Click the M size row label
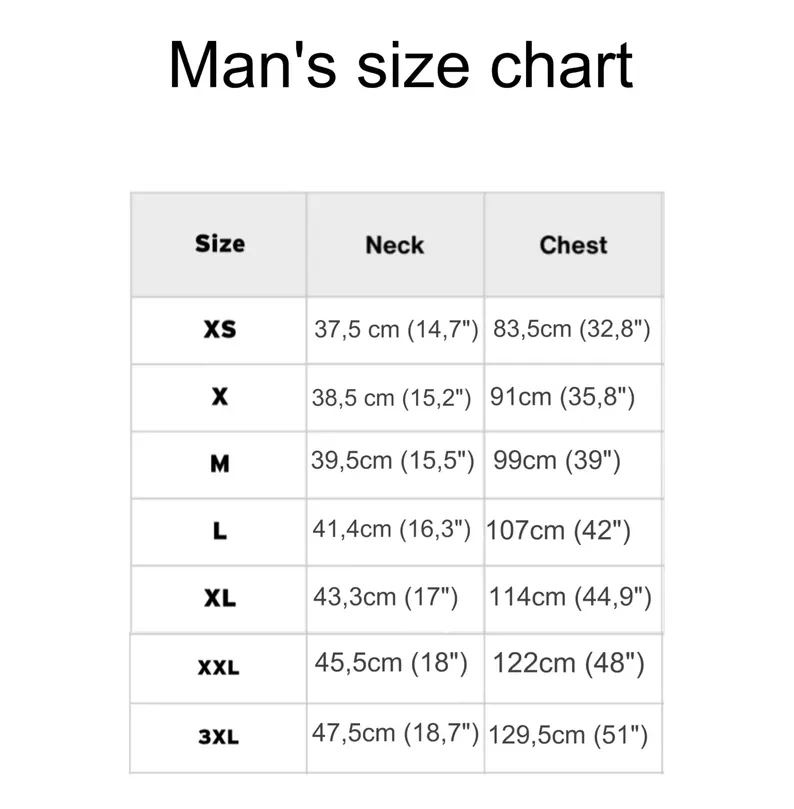Image resolution: width=794 pixels, height=809 pixels. (x=220, y=464)
